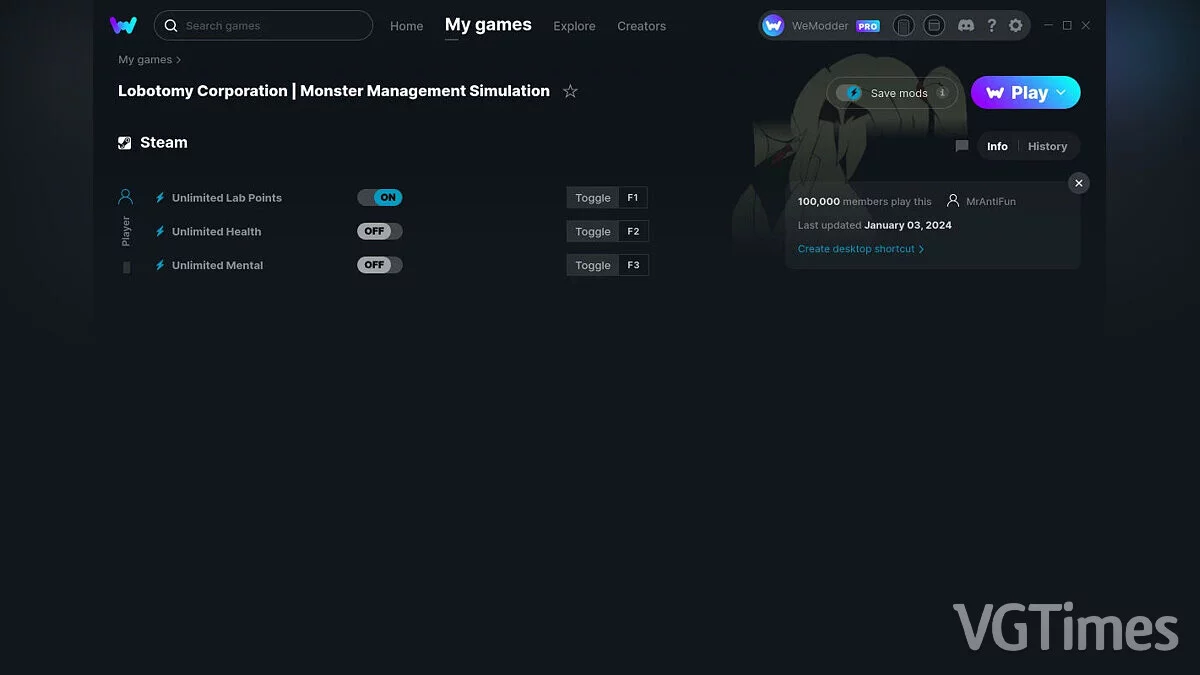The image size is (1200, 675).
Task: Open the Home tab
Action: (407, 26)
